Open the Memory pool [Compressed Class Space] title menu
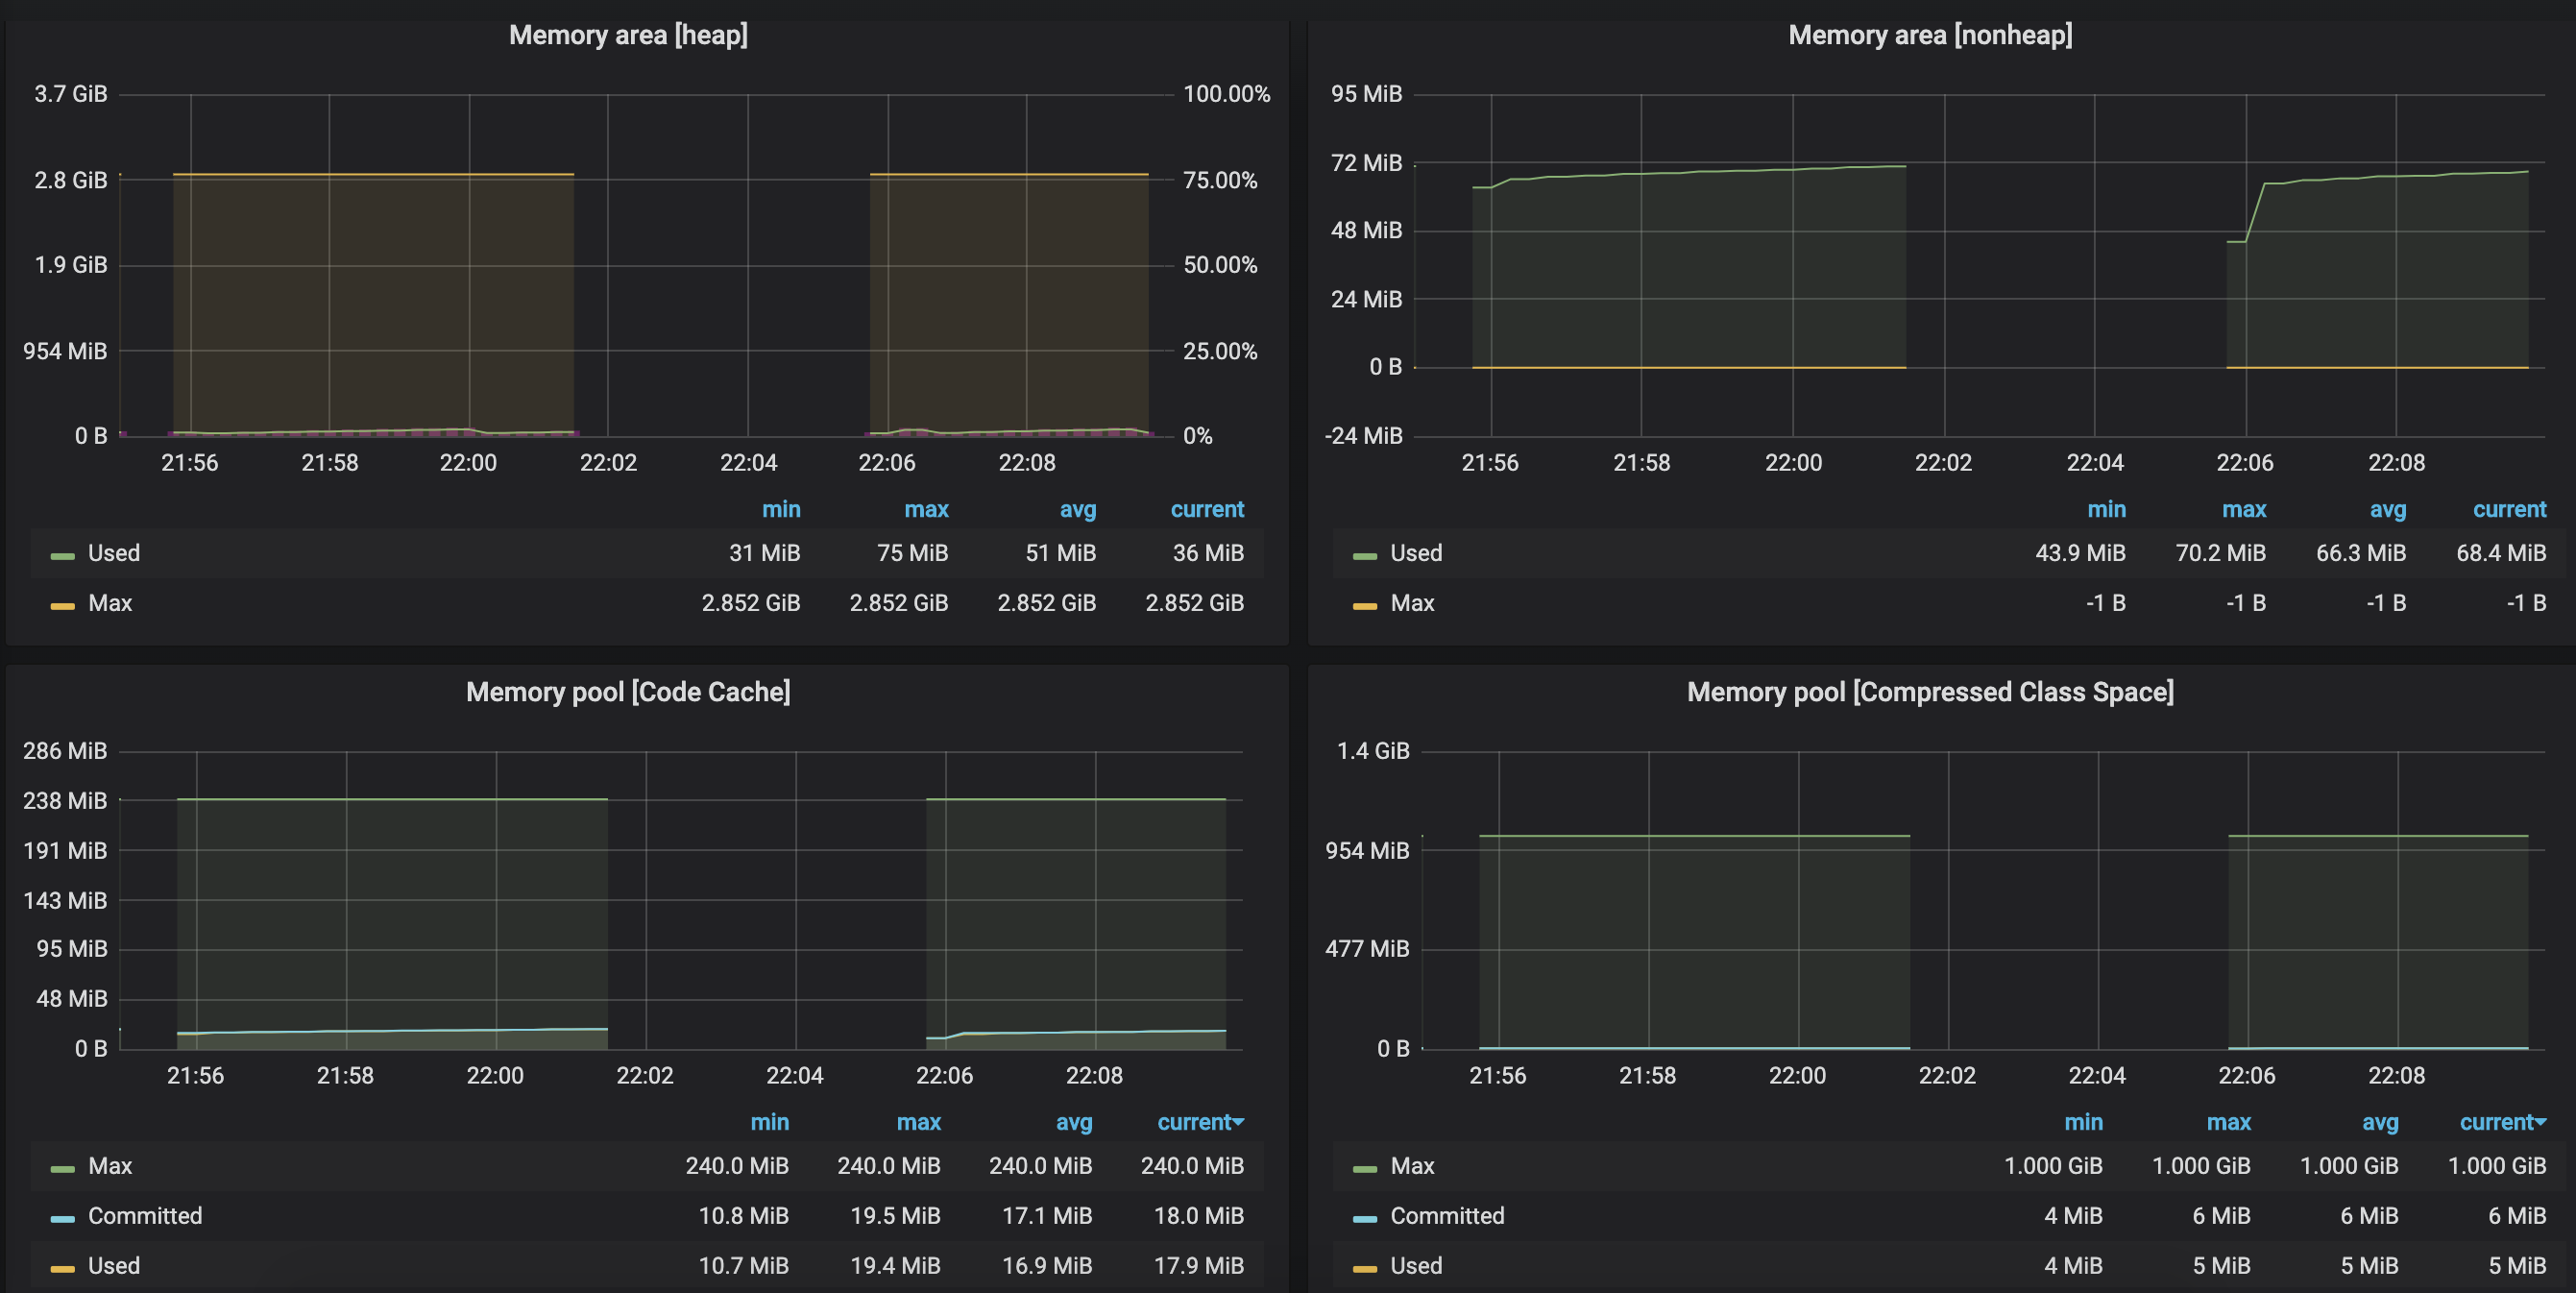2576x1293 pixels. pyautogui.click(x=1929, y=692)
